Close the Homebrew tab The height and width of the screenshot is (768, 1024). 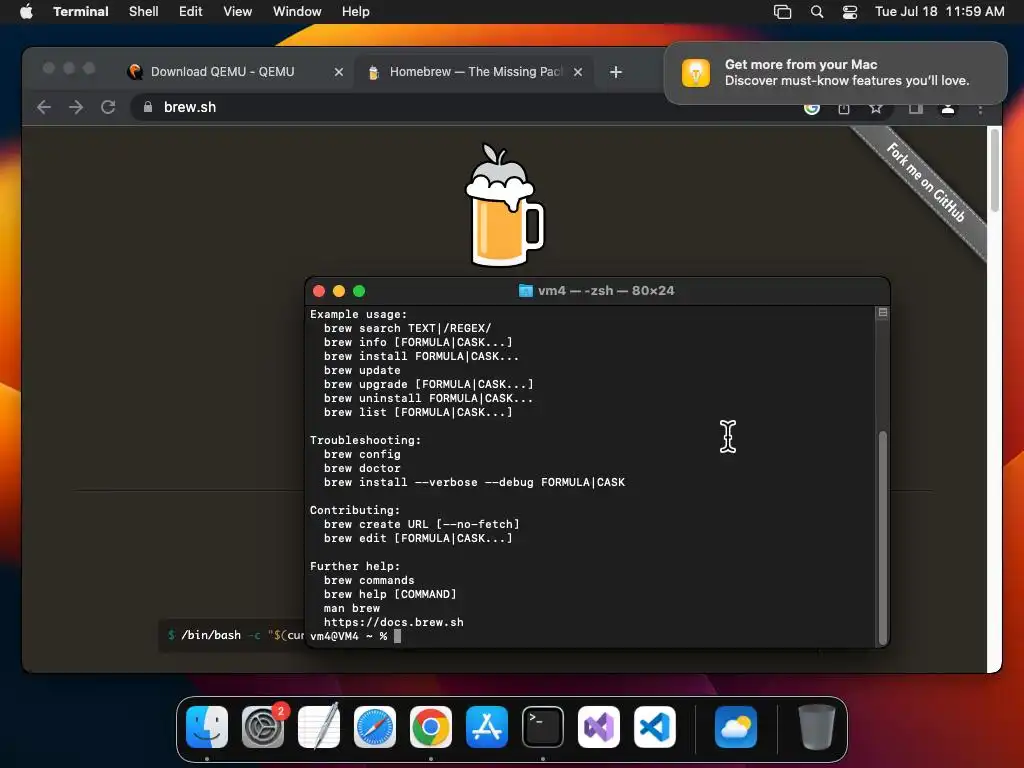pos(578,72)
